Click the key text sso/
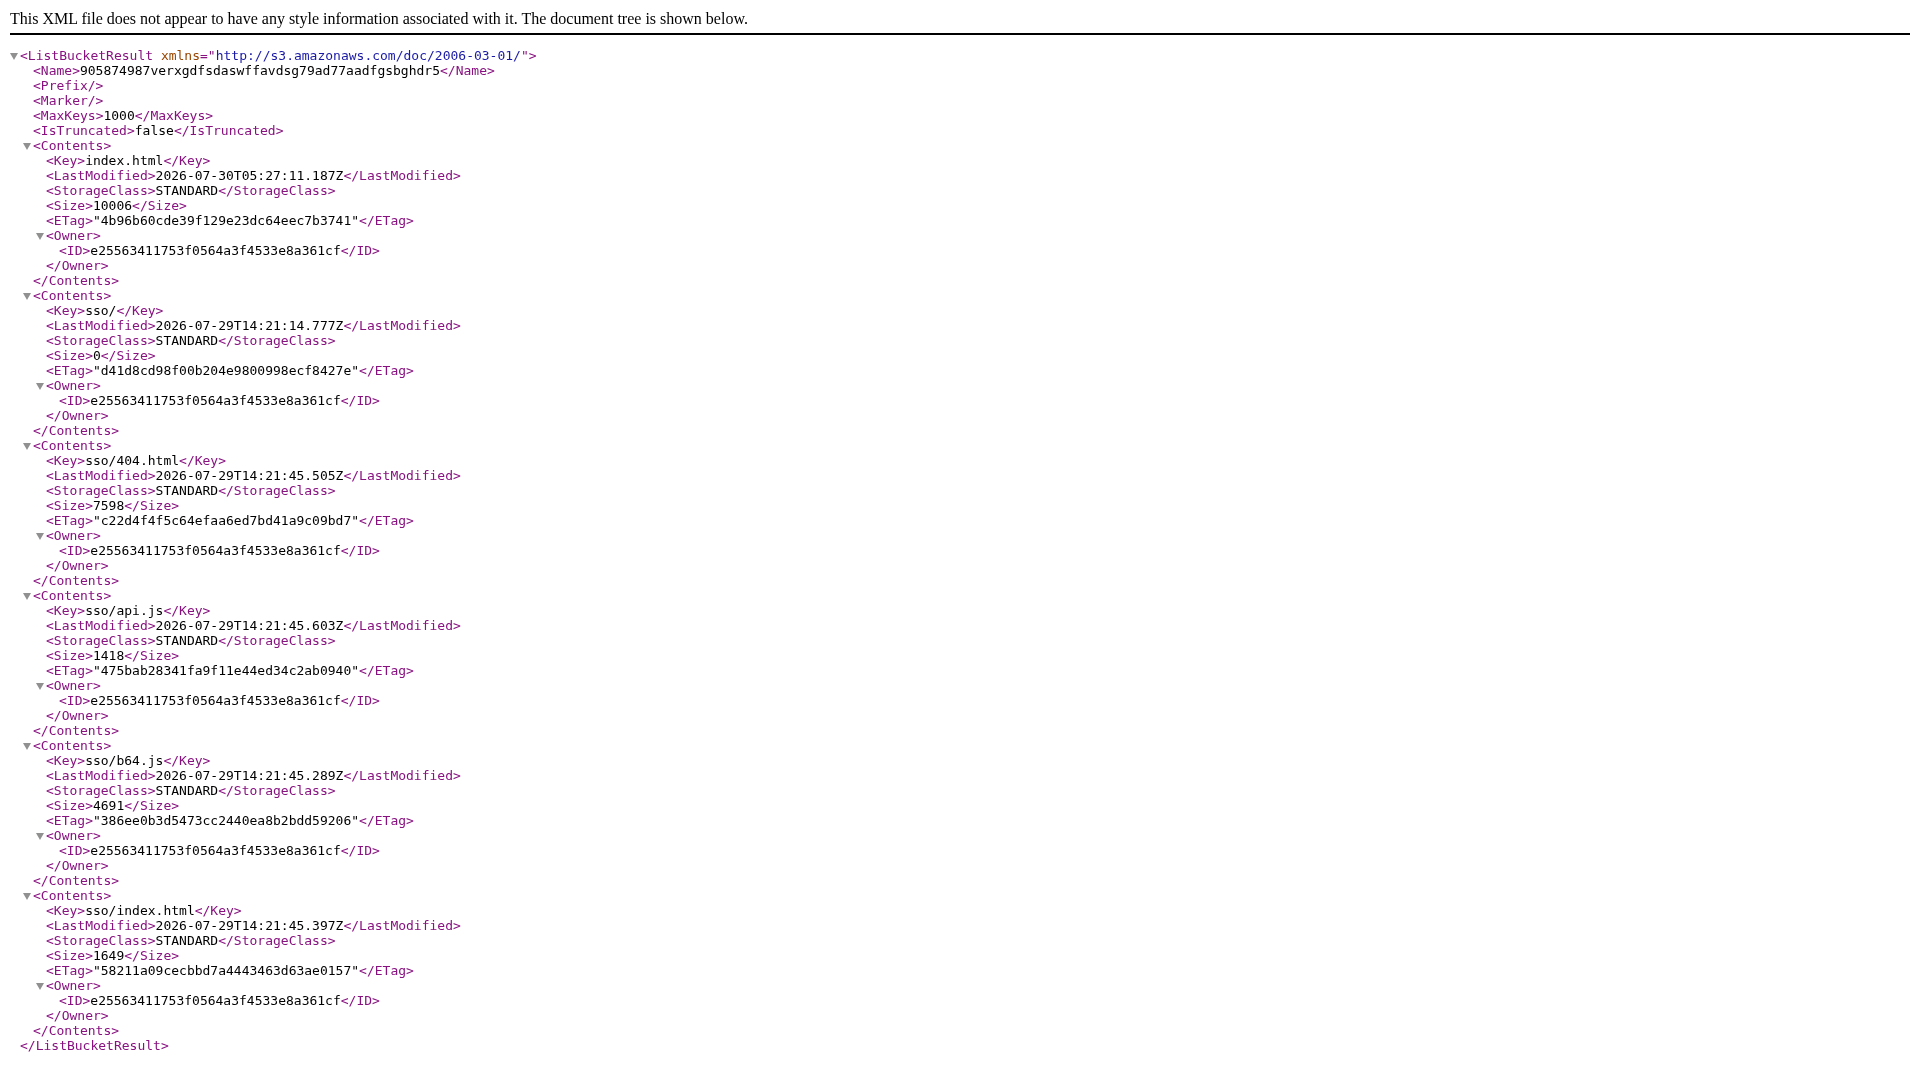Image resolution: width=1920 pixels, height=1080 pixels. tap(101, 311)
